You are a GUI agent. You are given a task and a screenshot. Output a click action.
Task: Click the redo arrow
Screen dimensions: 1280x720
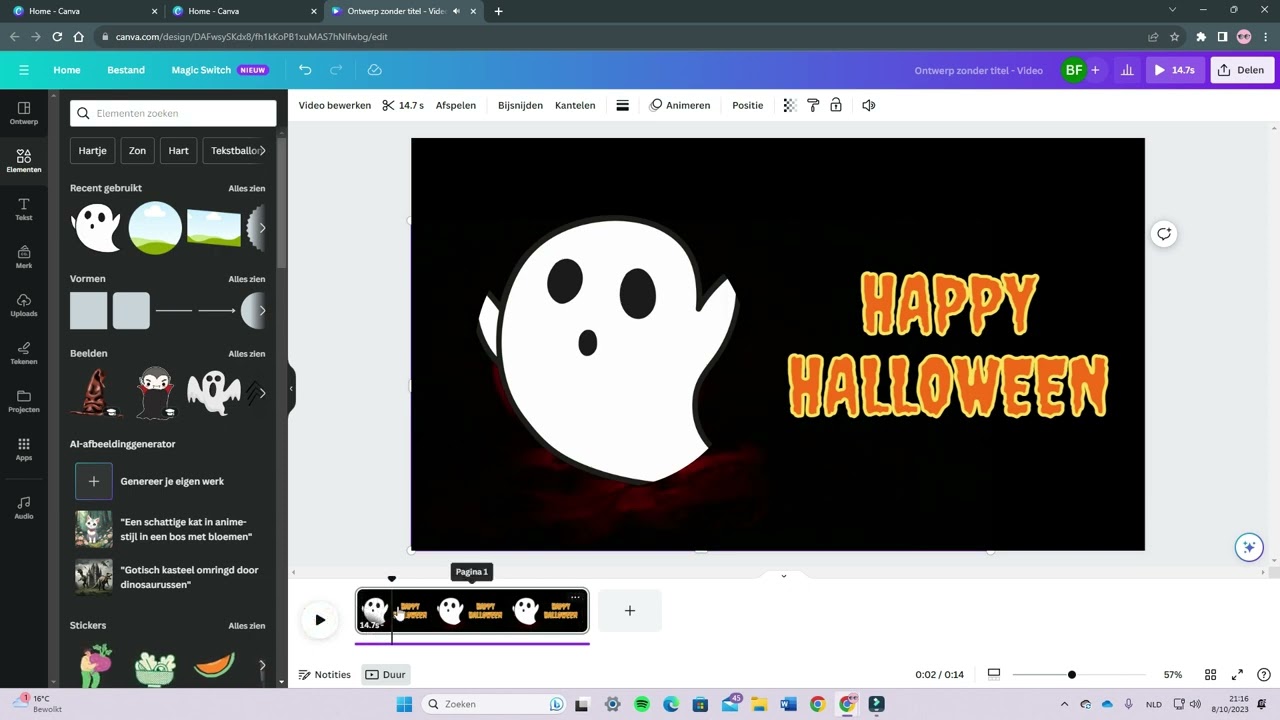(x=336, y=70)
